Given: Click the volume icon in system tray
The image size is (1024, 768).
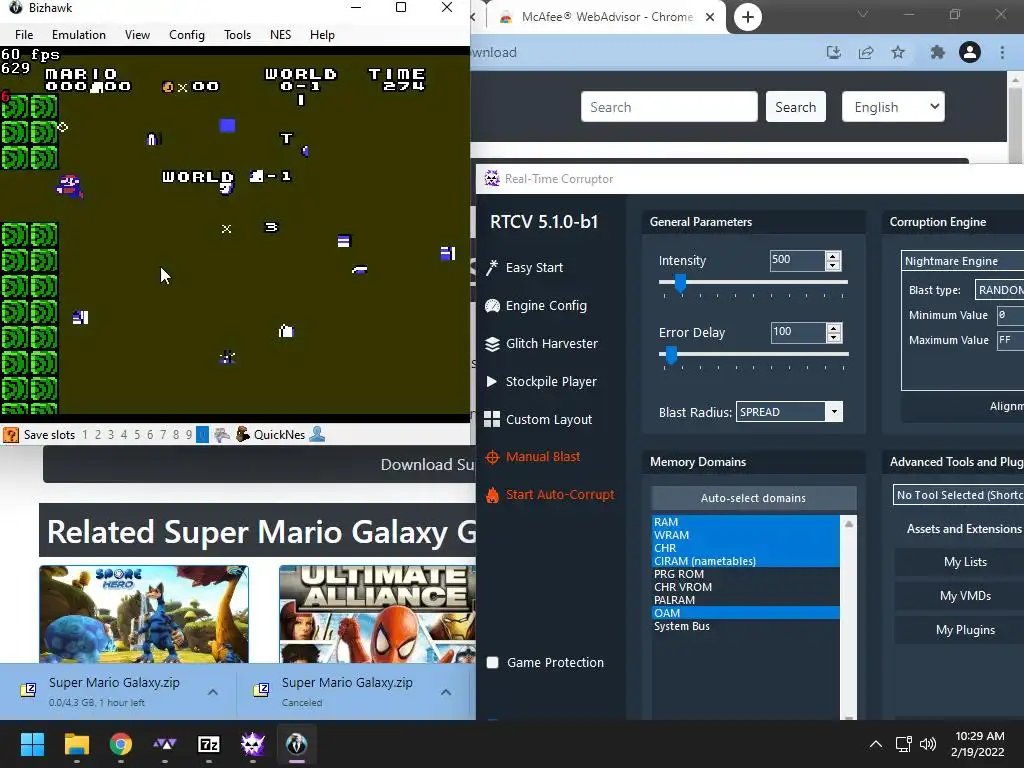Looking at the screenshot, I should [927, 744].
